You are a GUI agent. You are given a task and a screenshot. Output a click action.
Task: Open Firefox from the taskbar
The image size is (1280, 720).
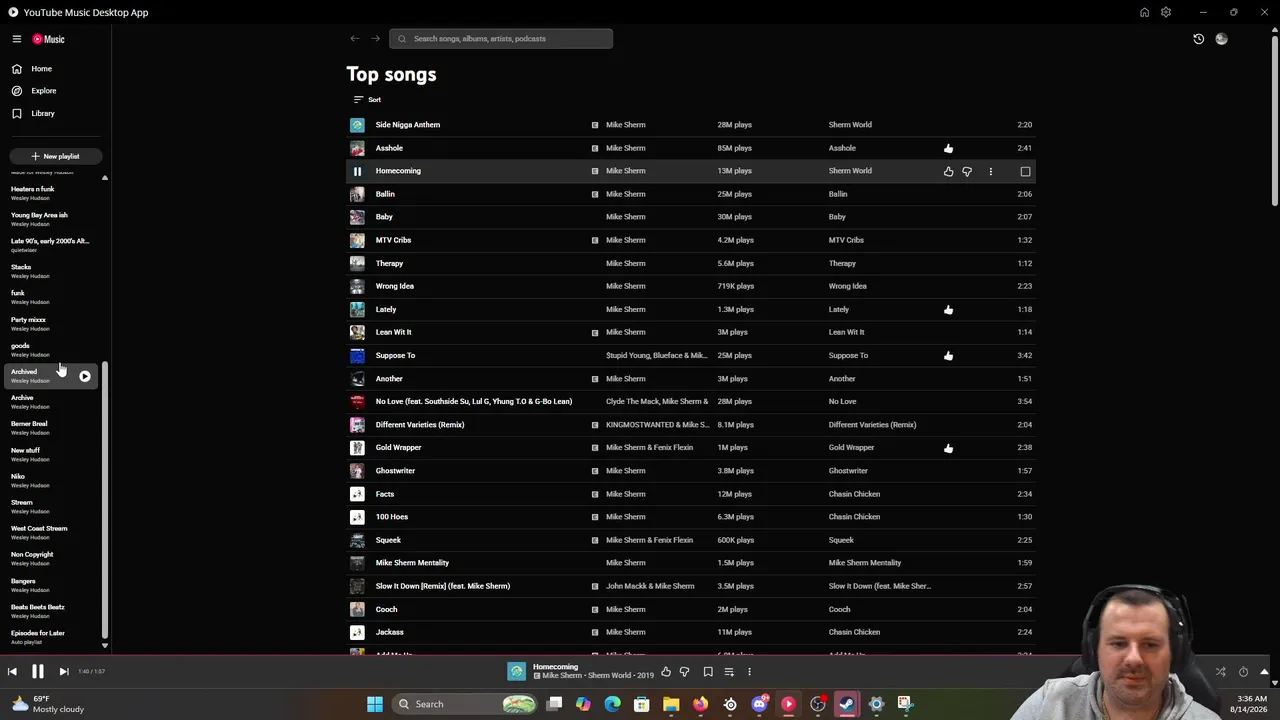pos(700,704)
